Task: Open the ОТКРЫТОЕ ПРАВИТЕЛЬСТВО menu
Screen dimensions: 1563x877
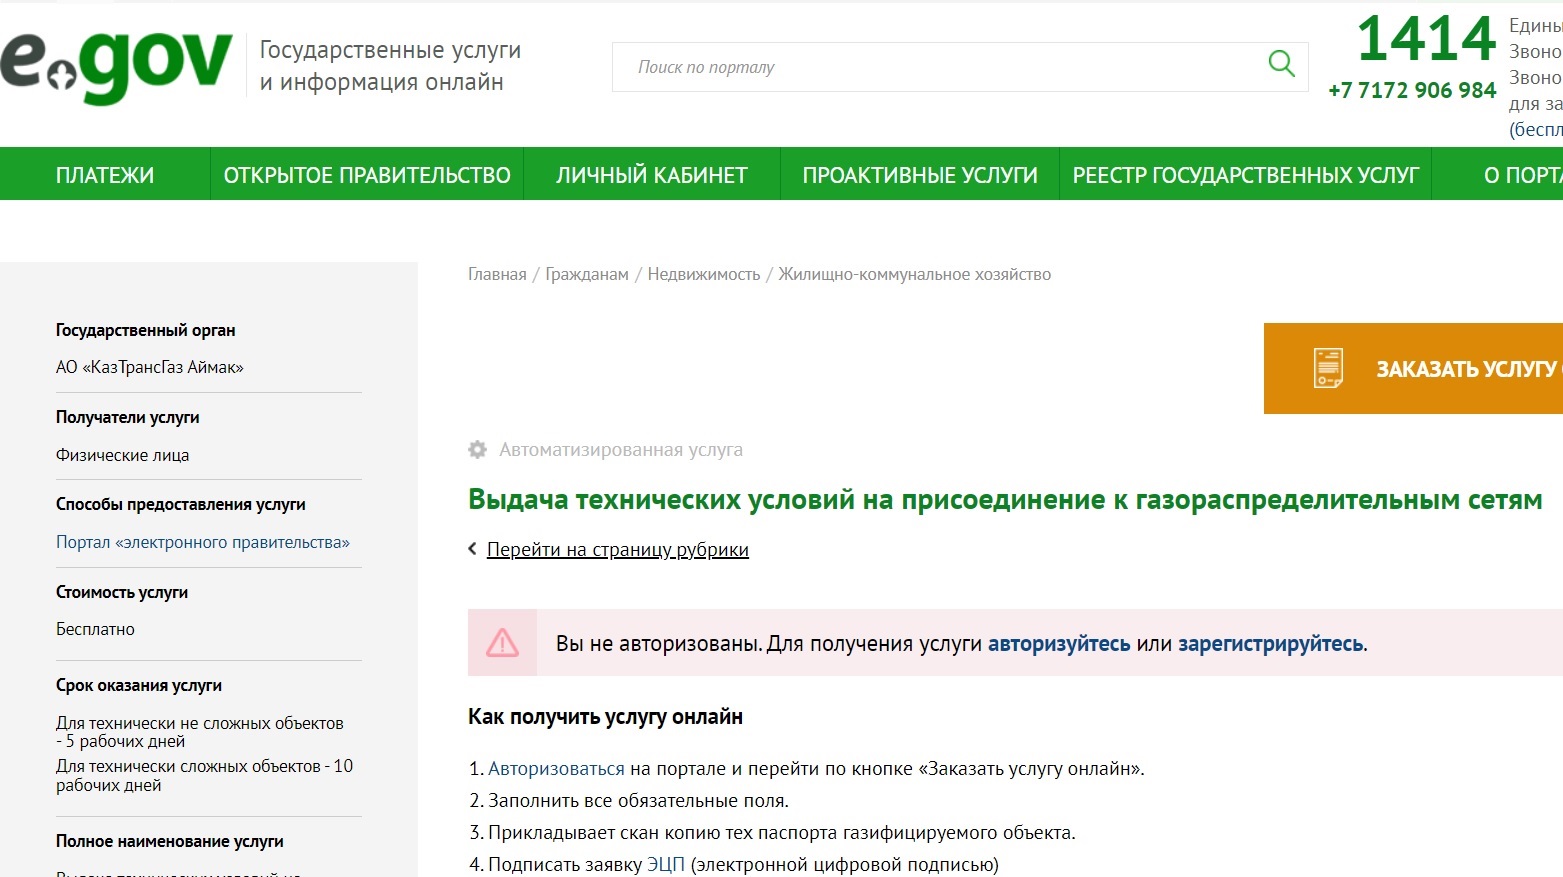Action: pos(367,173)
